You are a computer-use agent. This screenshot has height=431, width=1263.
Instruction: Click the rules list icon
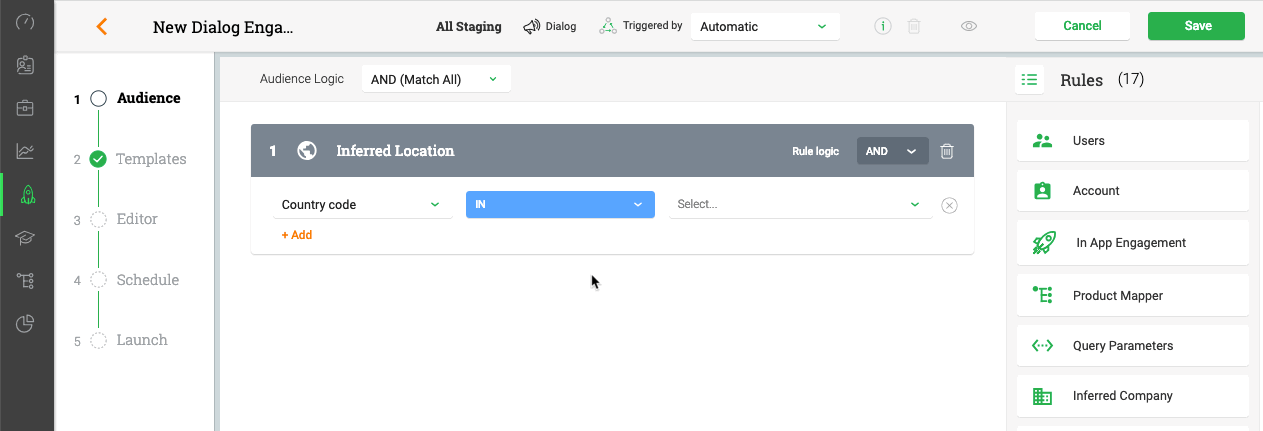(x=1029, y=80)
